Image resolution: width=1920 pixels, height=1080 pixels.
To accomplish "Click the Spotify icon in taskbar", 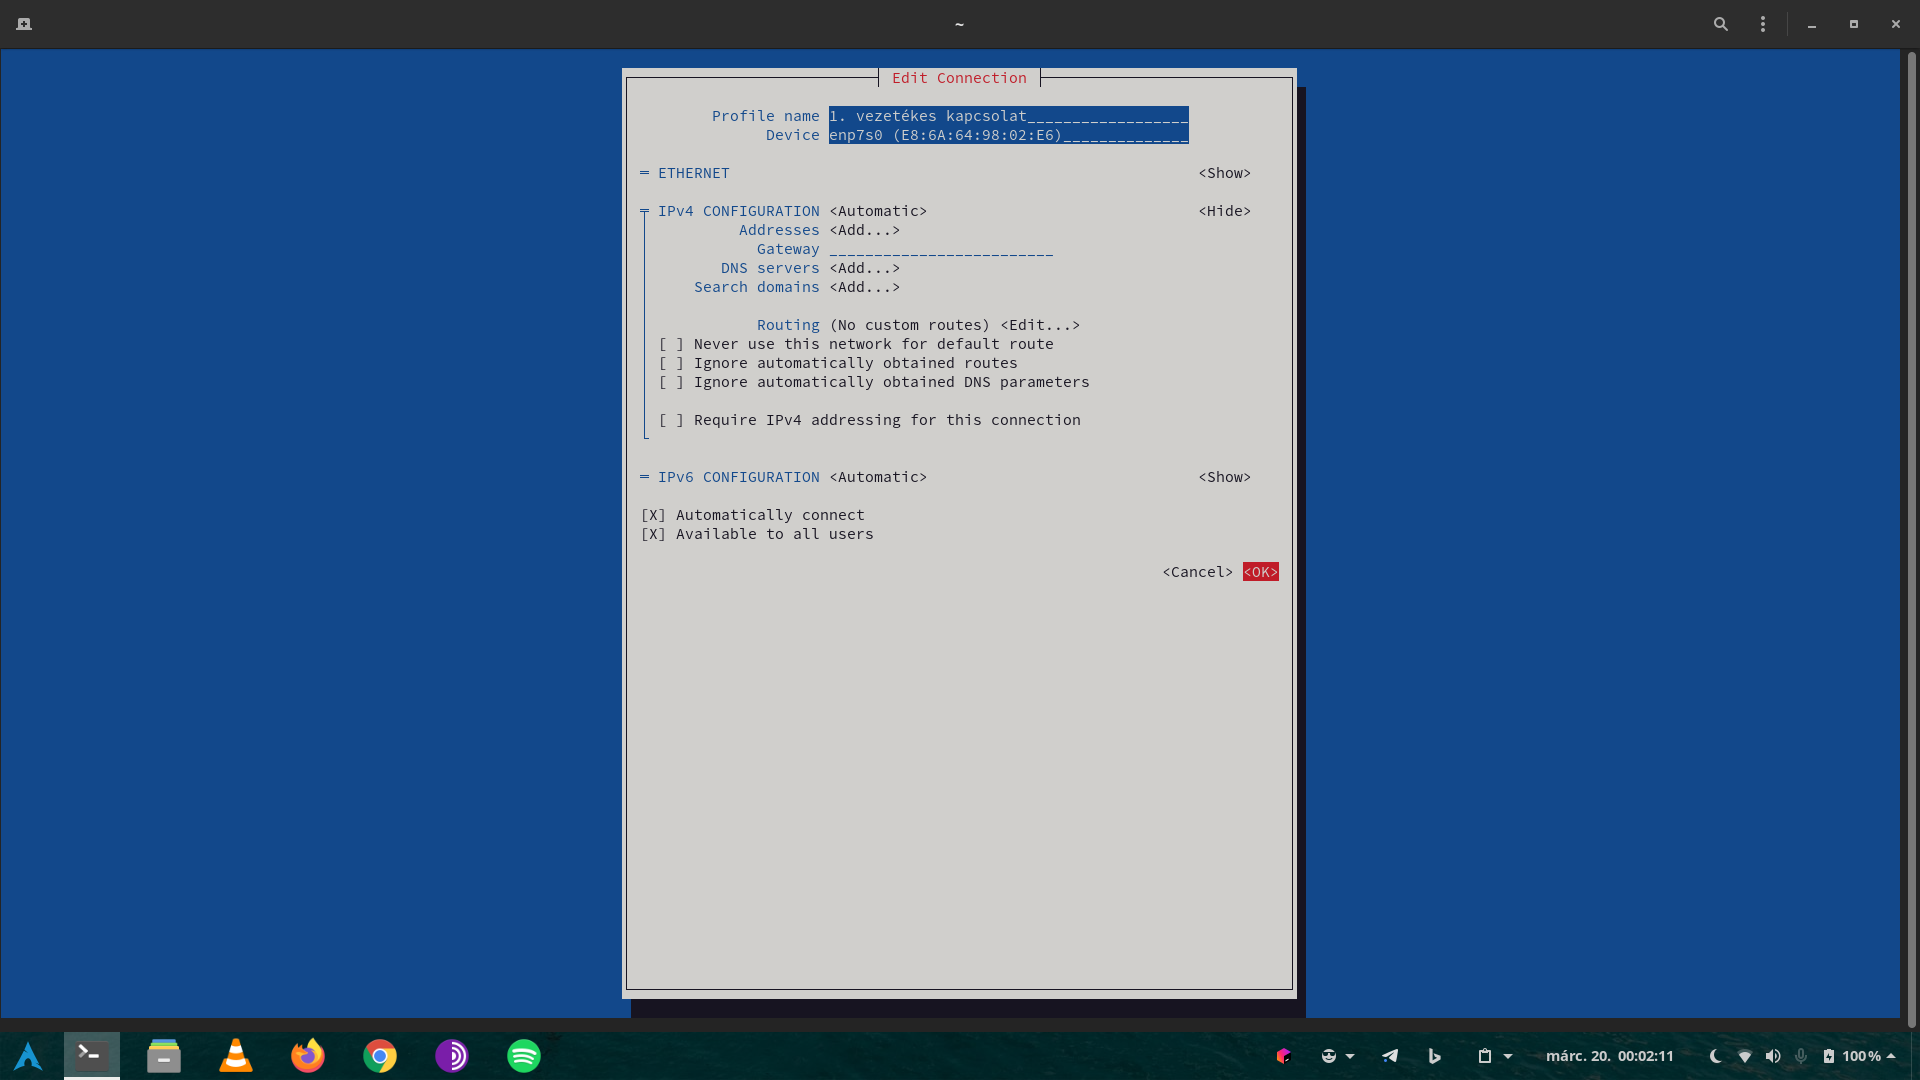I will (524, 1055).
